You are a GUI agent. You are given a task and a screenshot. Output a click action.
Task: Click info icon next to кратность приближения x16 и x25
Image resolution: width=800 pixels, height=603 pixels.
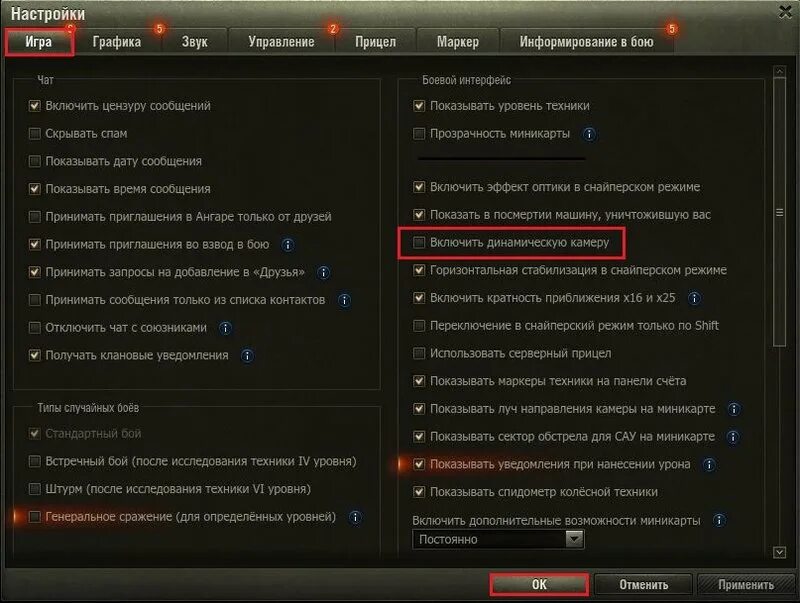pos(694,298)
